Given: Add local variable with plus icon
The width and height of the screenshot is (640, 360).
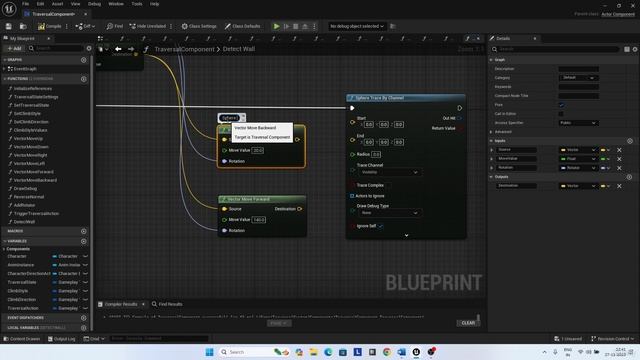Looking at the screenshot, I should click(84, 327).
